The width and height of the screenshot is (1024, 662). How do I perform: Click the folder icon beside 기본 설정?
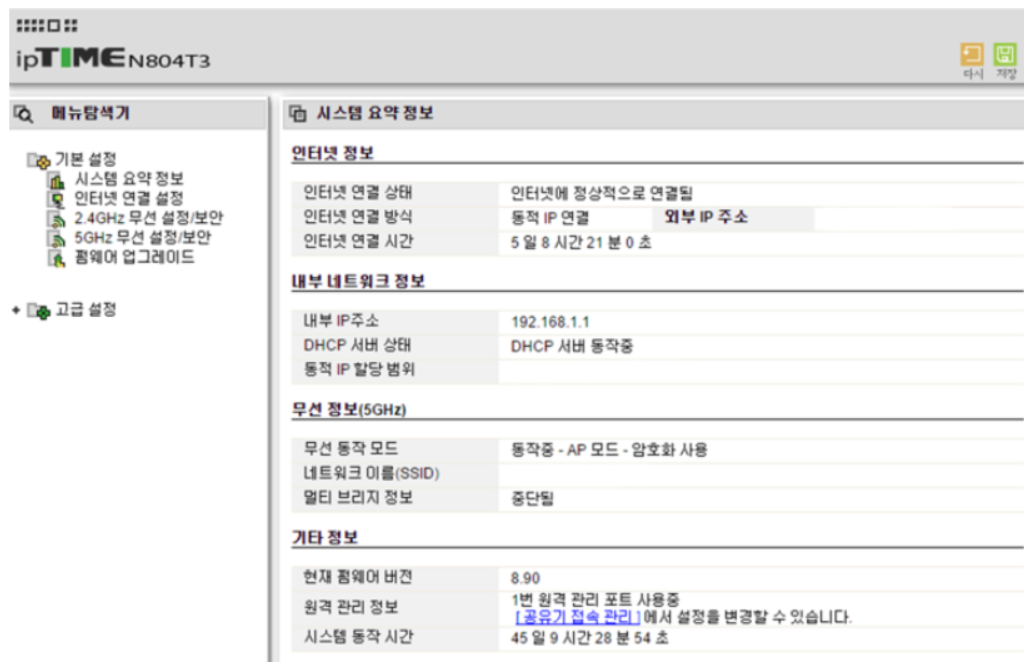click(36, 160)
